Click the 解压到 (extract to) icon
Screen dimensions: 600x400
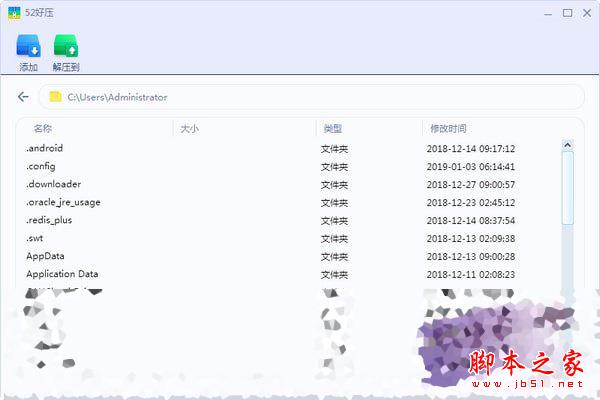(66, 46)
